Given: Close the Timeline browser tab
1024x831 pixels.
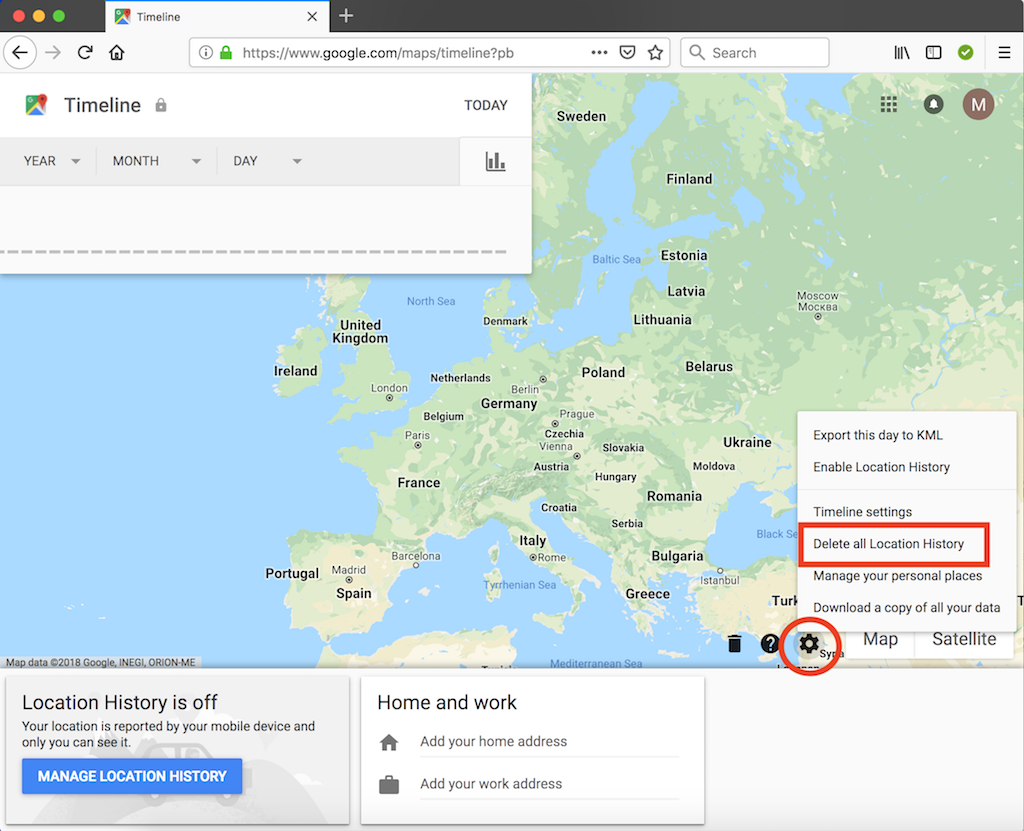Looking at the screenshot, I should [312, 16].
